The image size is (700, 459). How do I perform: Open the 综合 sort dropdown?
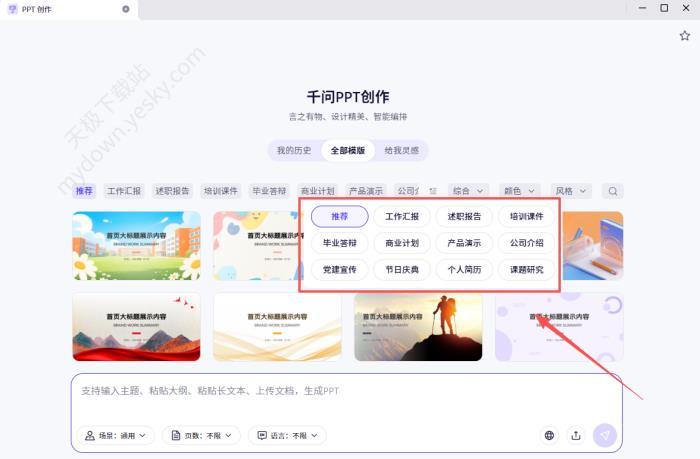(468, 191)
